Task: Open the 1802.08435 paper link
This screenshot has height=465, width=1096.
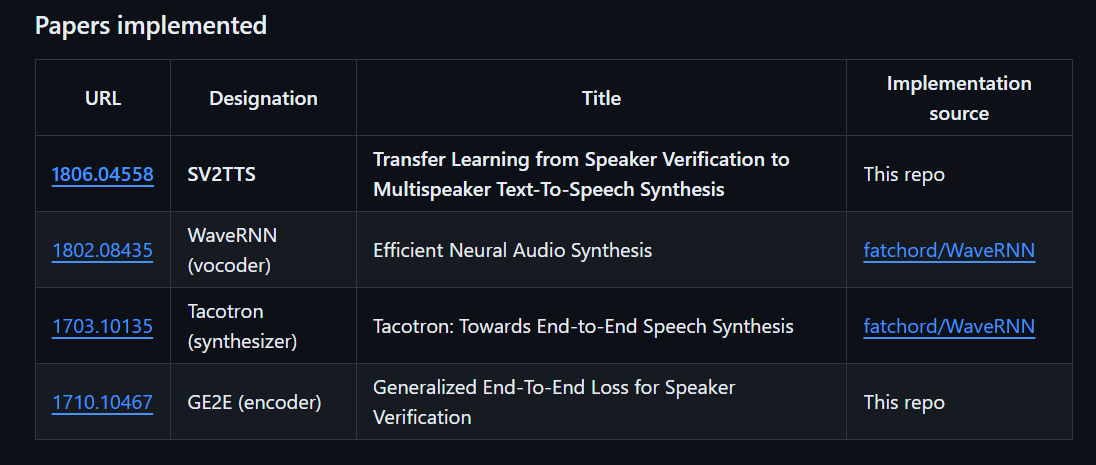Action: click(x=103, y=250)
